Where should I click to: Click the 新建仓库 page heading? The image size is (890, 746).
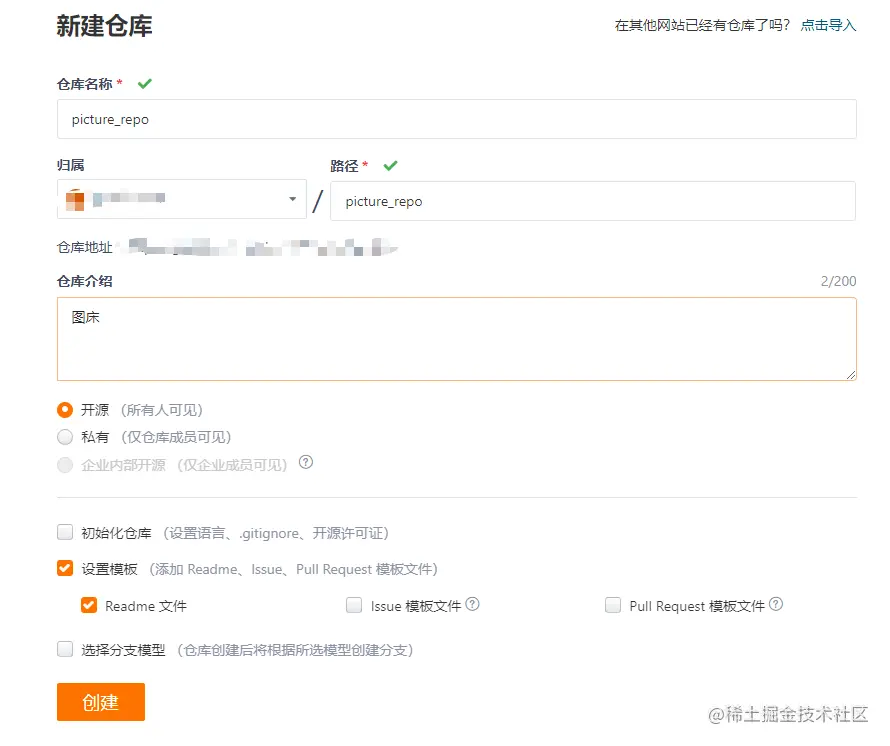coord(104,26)
